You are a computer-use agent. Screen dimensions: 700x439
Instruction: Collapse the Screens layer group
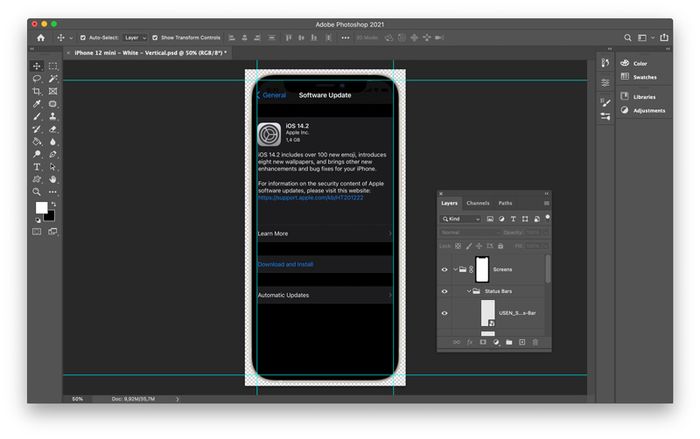[x=455, y=269]
